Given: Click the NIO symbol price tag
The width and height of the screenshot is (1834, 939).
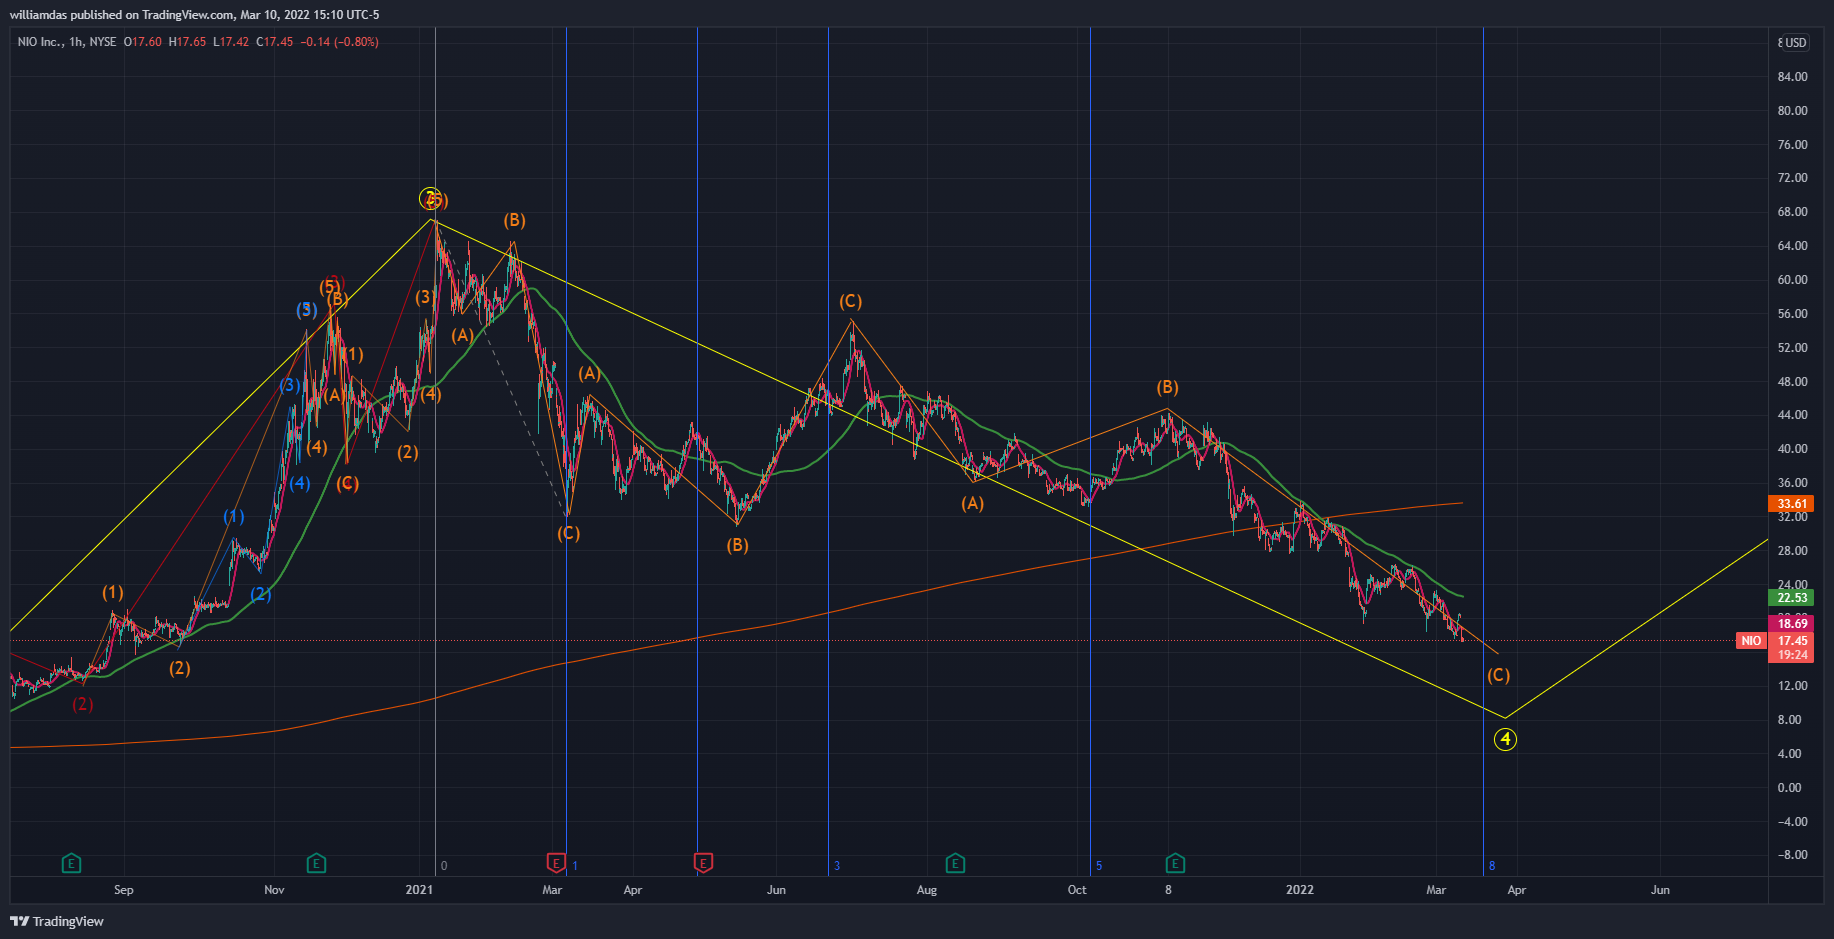Looking at the screenshot, I should click(x=1751, y=641).
